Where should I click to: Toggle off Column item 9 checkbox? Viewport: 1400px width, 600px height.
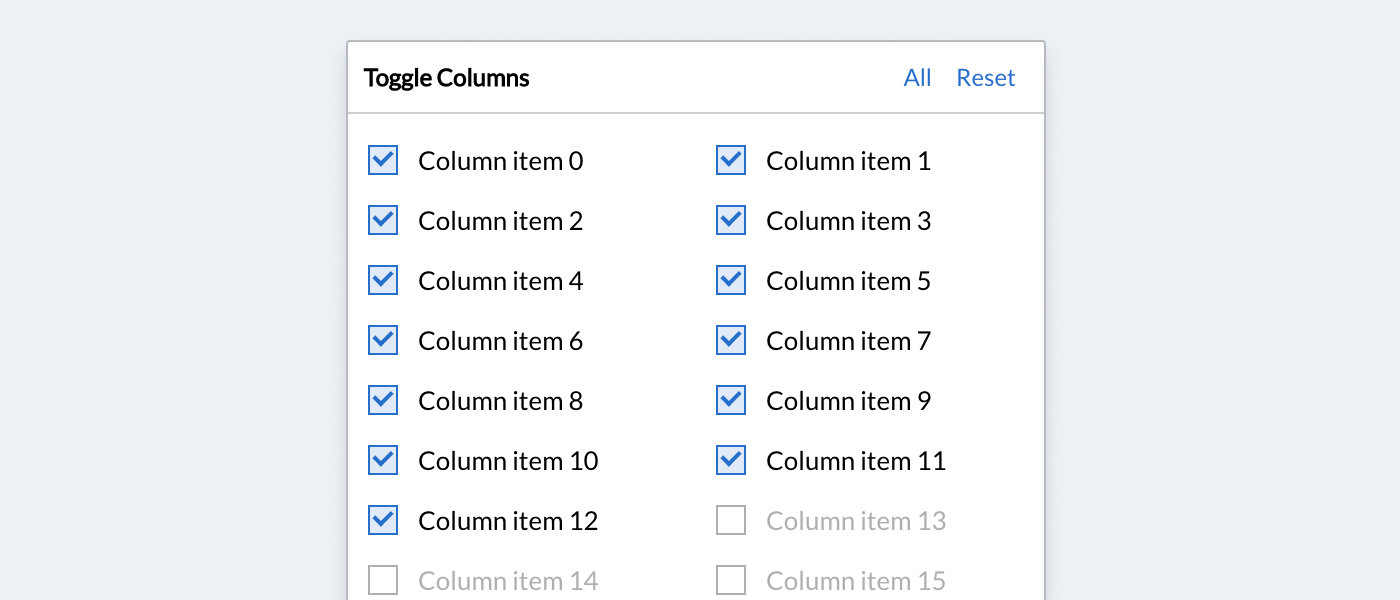tap(731, 400)
